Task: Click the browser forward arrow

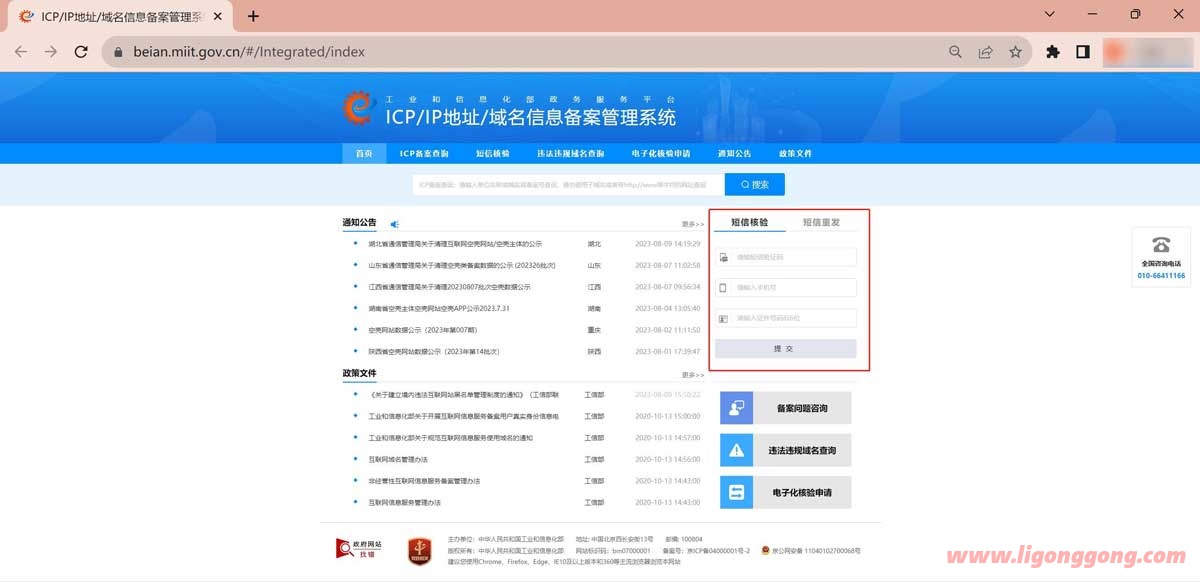Action: (x=51, y=52)
